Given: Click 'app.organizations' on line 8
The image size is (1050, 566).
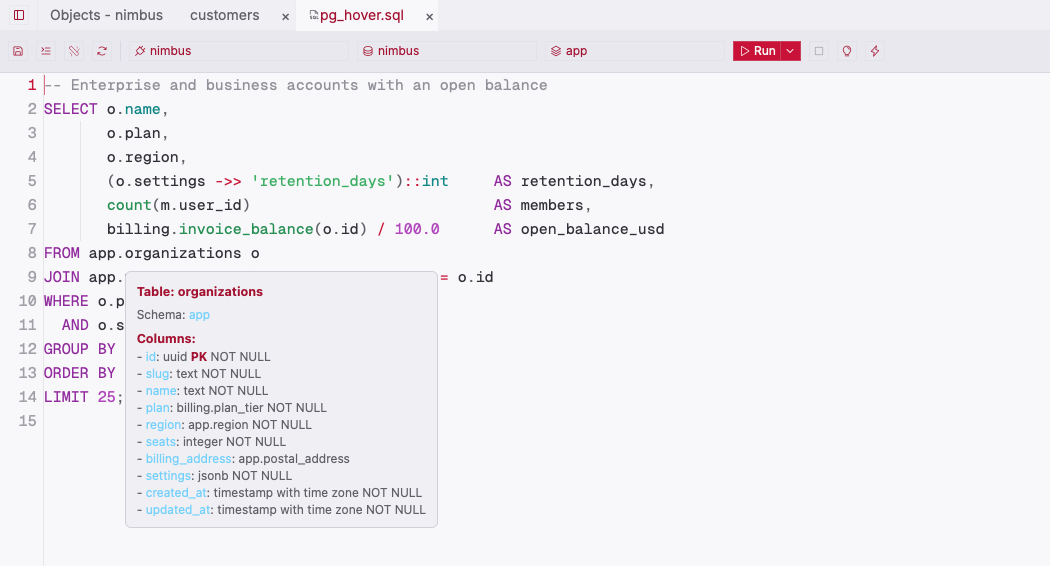Looking at the screenshot, I should pos(165,253).
